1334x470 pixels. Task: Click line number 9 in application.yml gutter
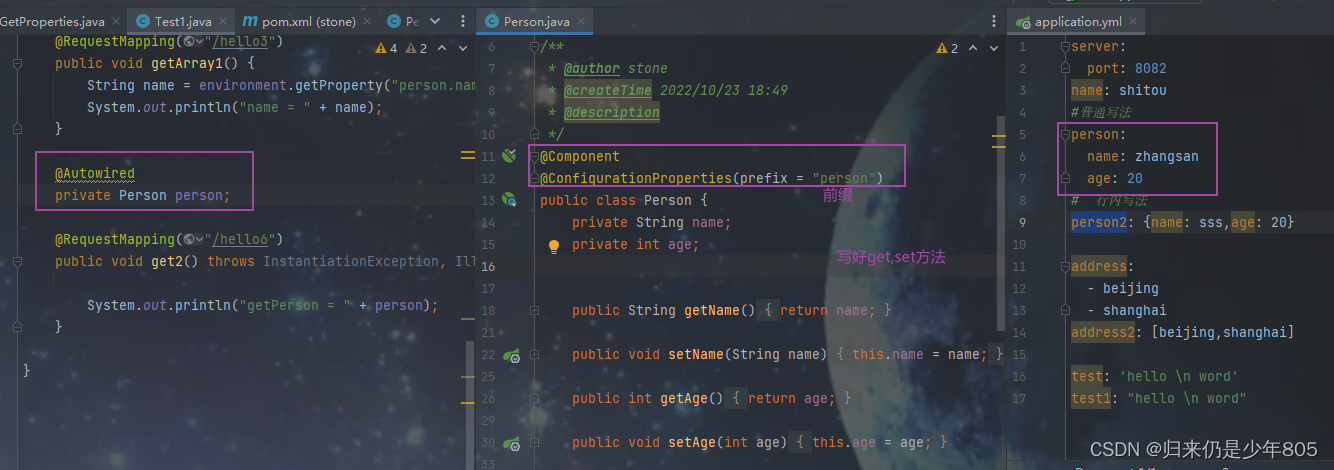tap(1022, 223)
